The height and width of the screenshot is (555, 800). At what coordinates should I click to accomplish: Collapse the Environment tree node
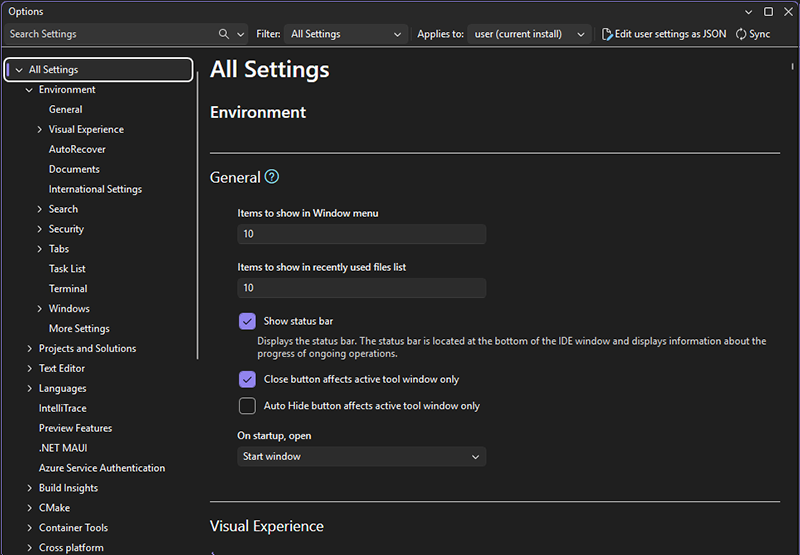pos(29,90)
